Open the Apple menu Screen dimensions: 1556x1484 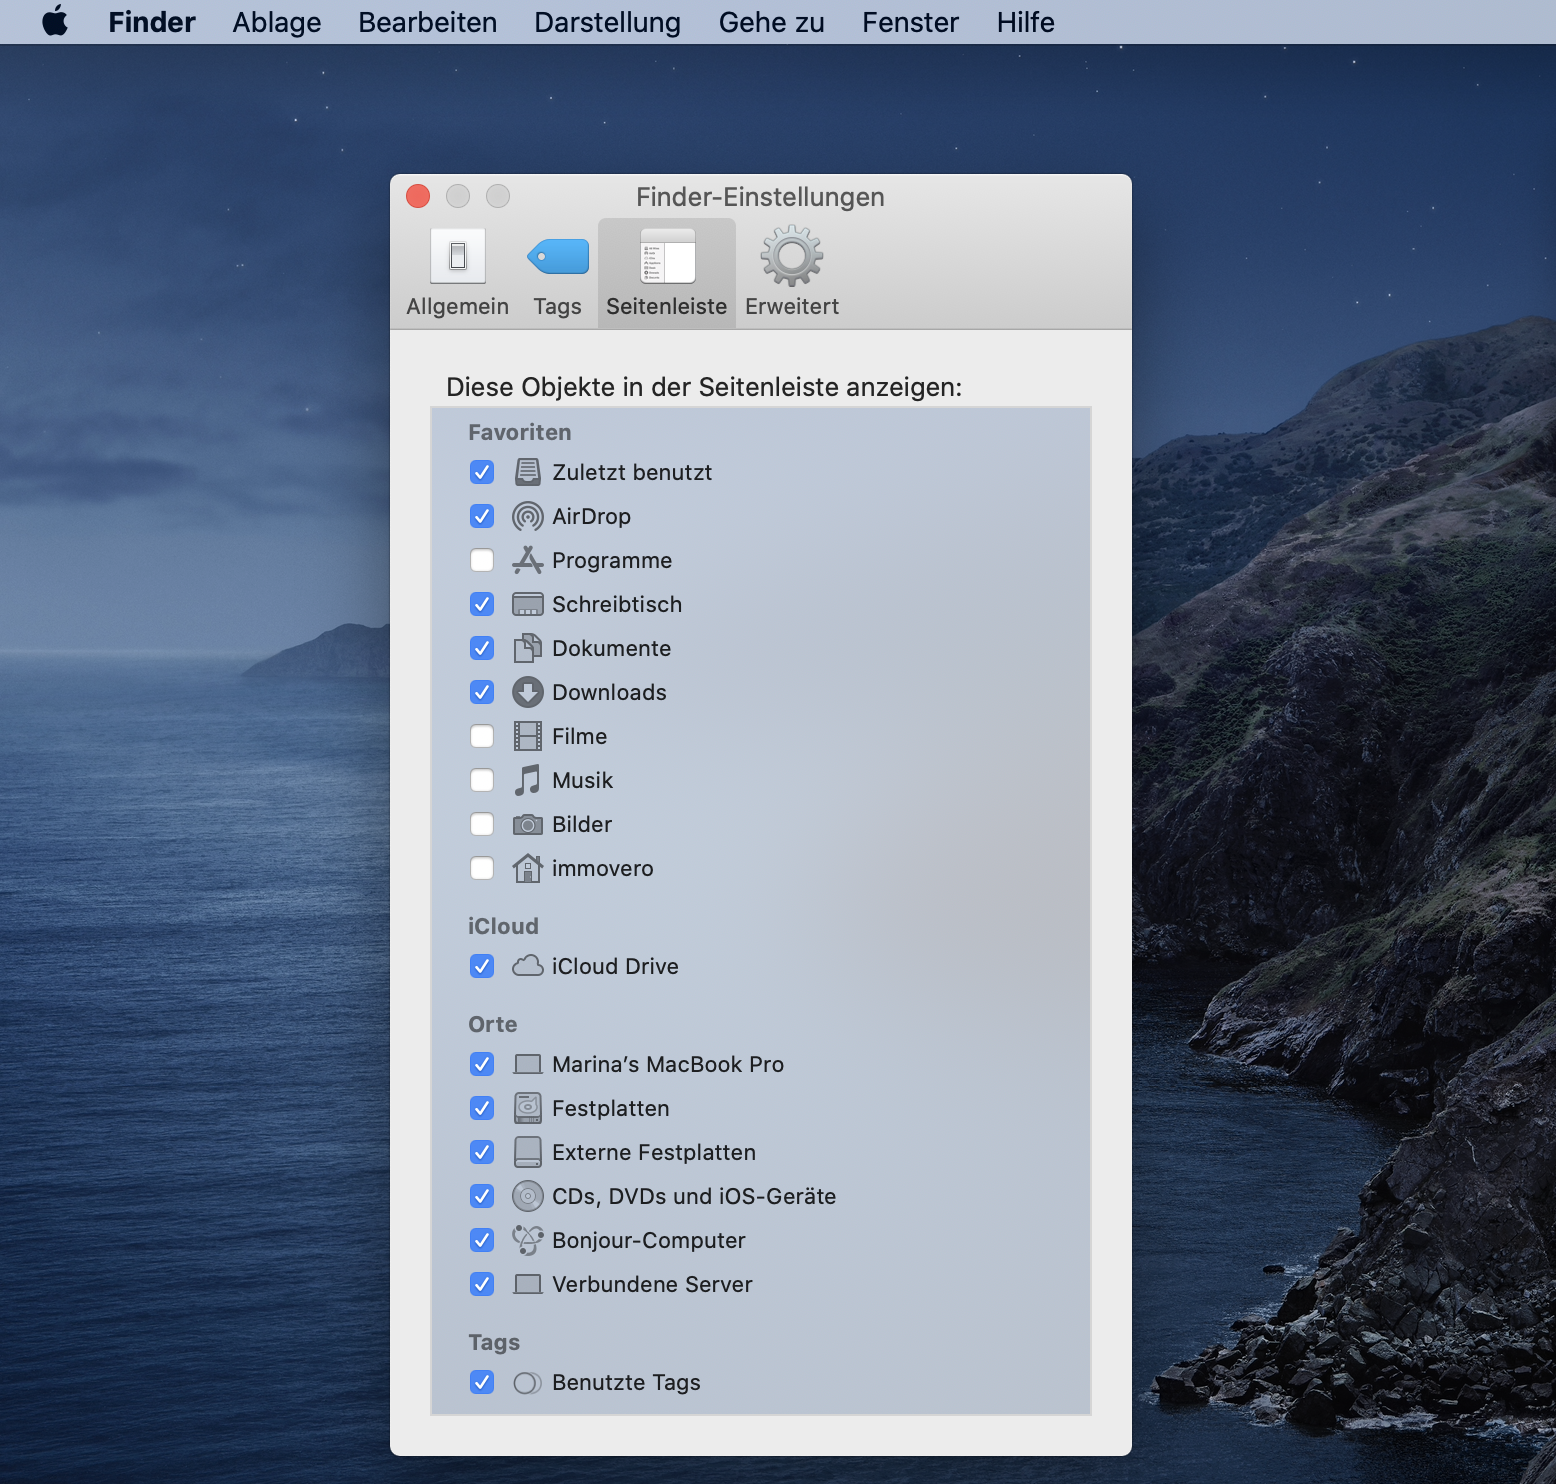(55, 21)
